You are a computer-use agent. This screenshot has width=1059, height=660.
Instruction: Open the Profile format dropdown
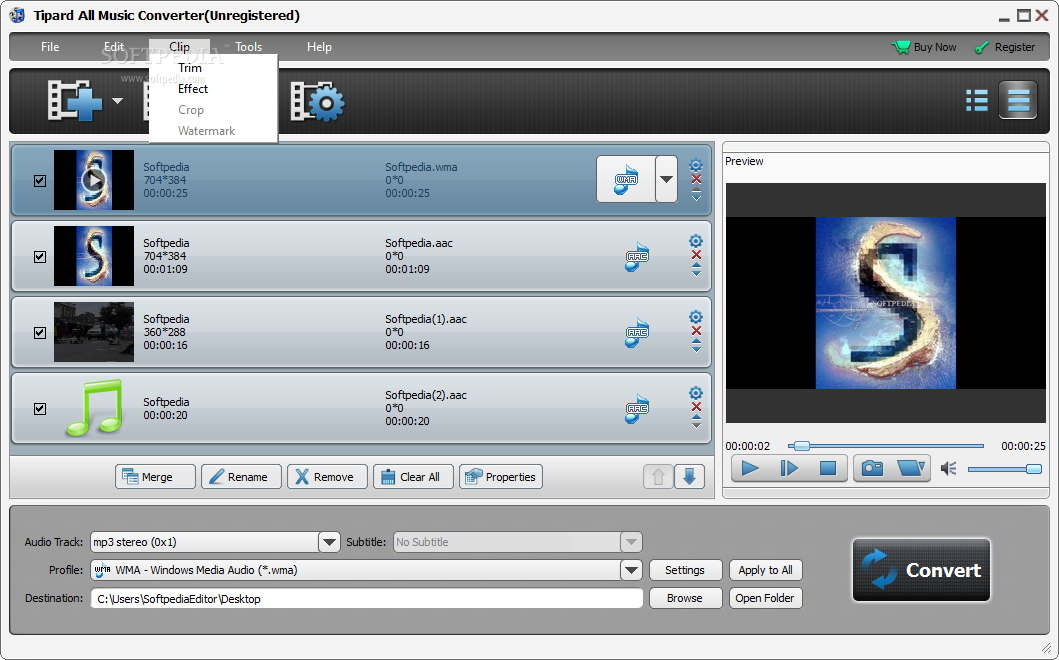pos(631,570)
